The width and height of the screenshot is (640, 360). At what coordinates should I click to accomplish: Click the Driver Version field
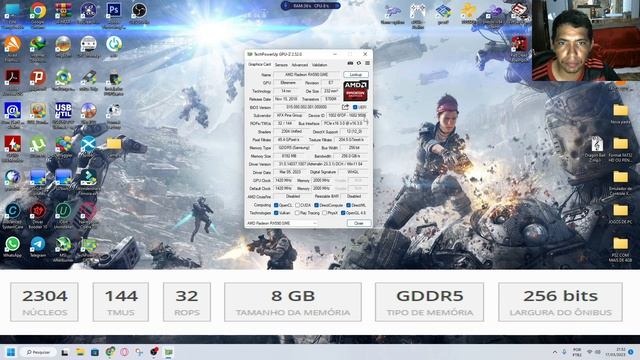[x=321, y=164]
